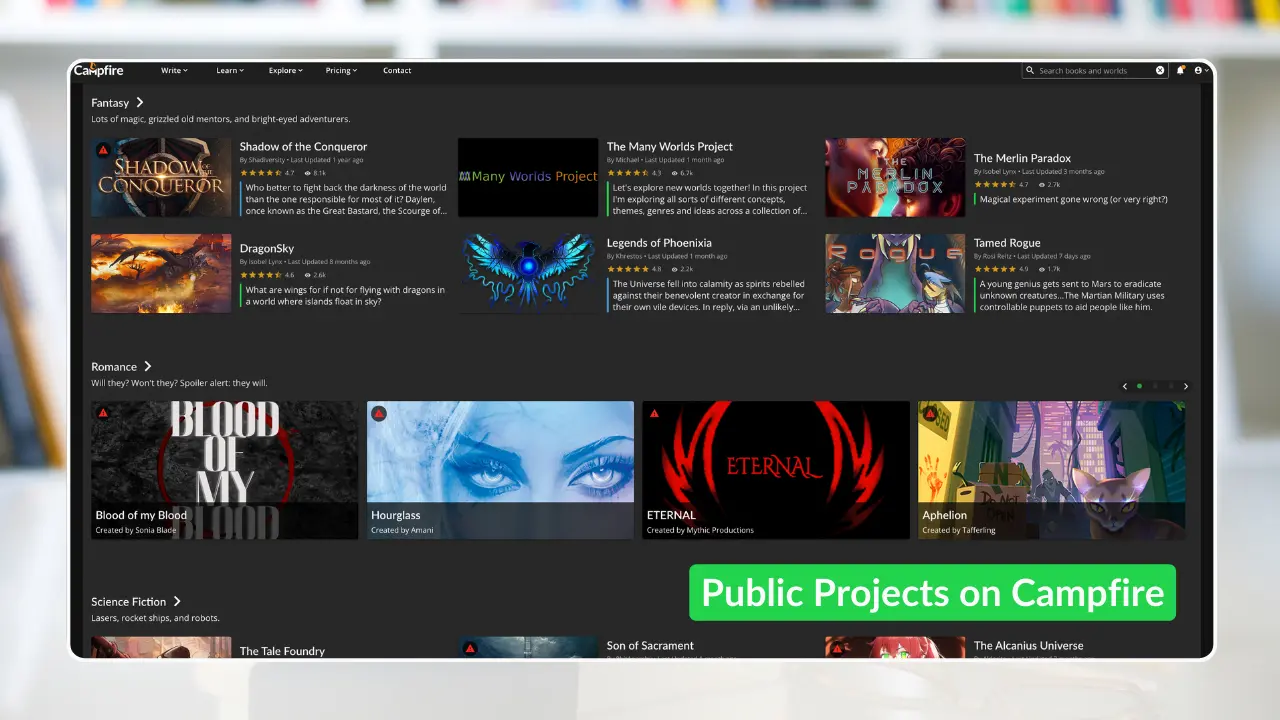Open the user account avatar menu
Viewport: 1280px width, 720px height.
[x=1199, y=70]
